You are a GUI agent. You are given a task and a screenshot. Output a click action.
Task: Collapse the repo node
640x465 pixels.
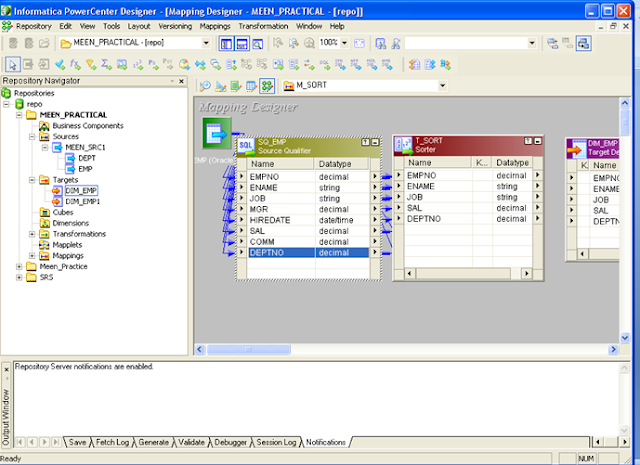6,104
